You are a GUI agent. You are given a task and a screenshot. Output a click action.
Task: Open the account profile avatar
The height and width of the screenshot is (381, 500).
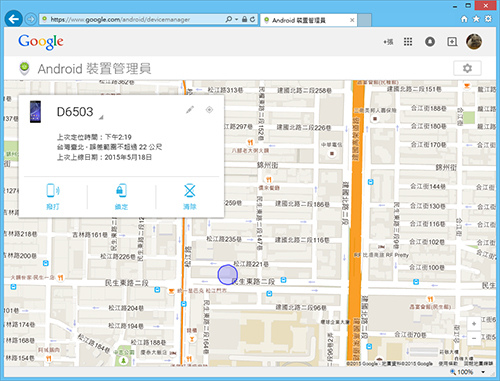[x=474, y=42]
